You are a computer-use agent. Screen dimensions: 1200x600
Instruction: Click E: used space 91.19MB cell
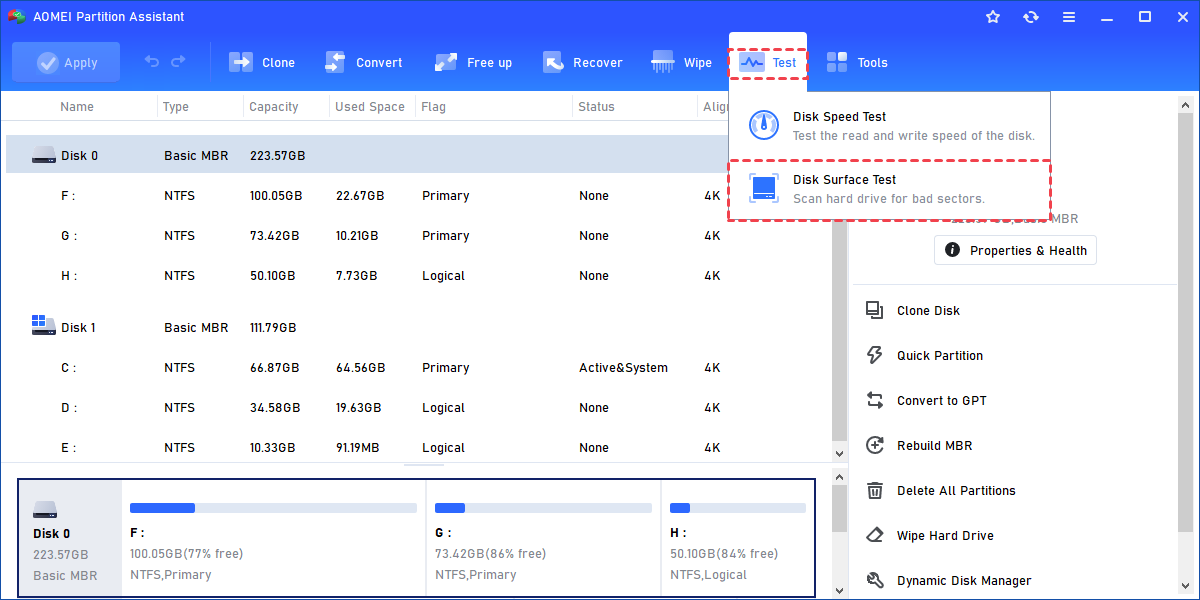[358, 448]
